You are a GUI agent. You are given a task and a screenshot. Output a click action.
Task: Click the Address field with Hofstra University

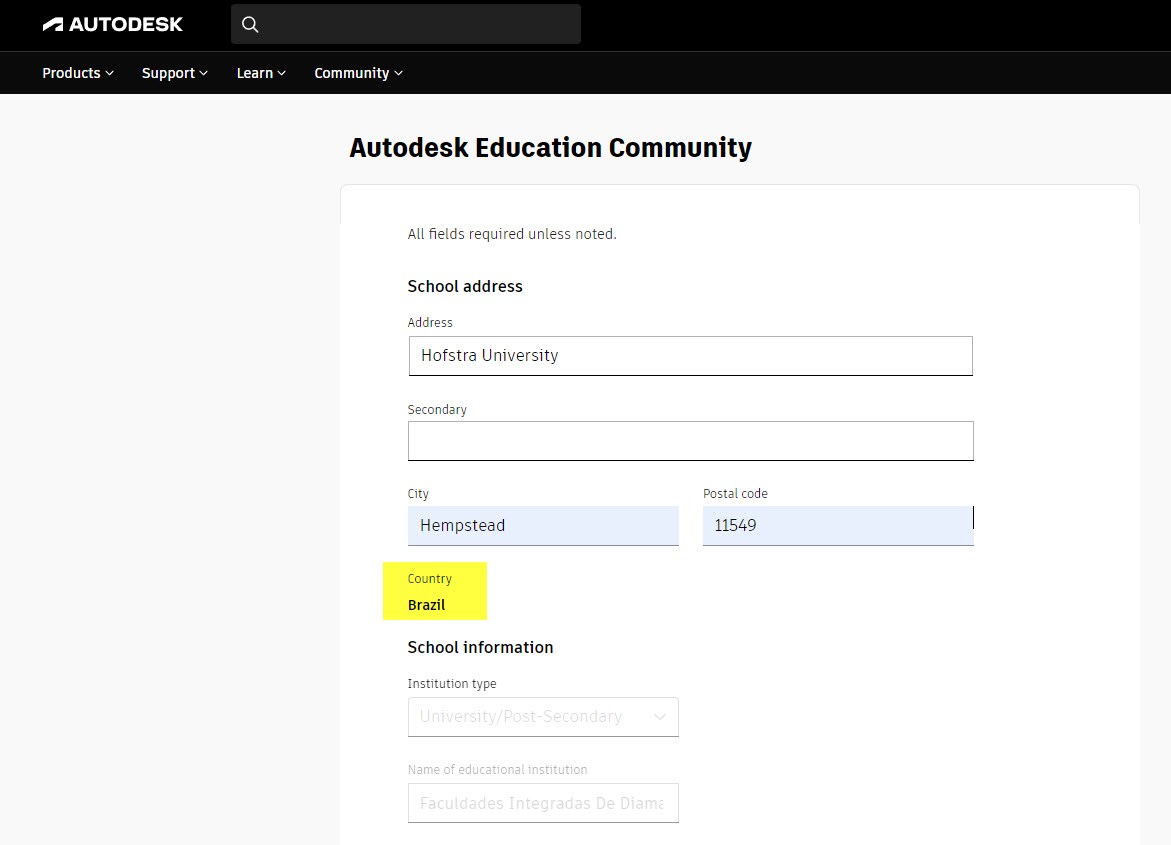tap(690, 356)
